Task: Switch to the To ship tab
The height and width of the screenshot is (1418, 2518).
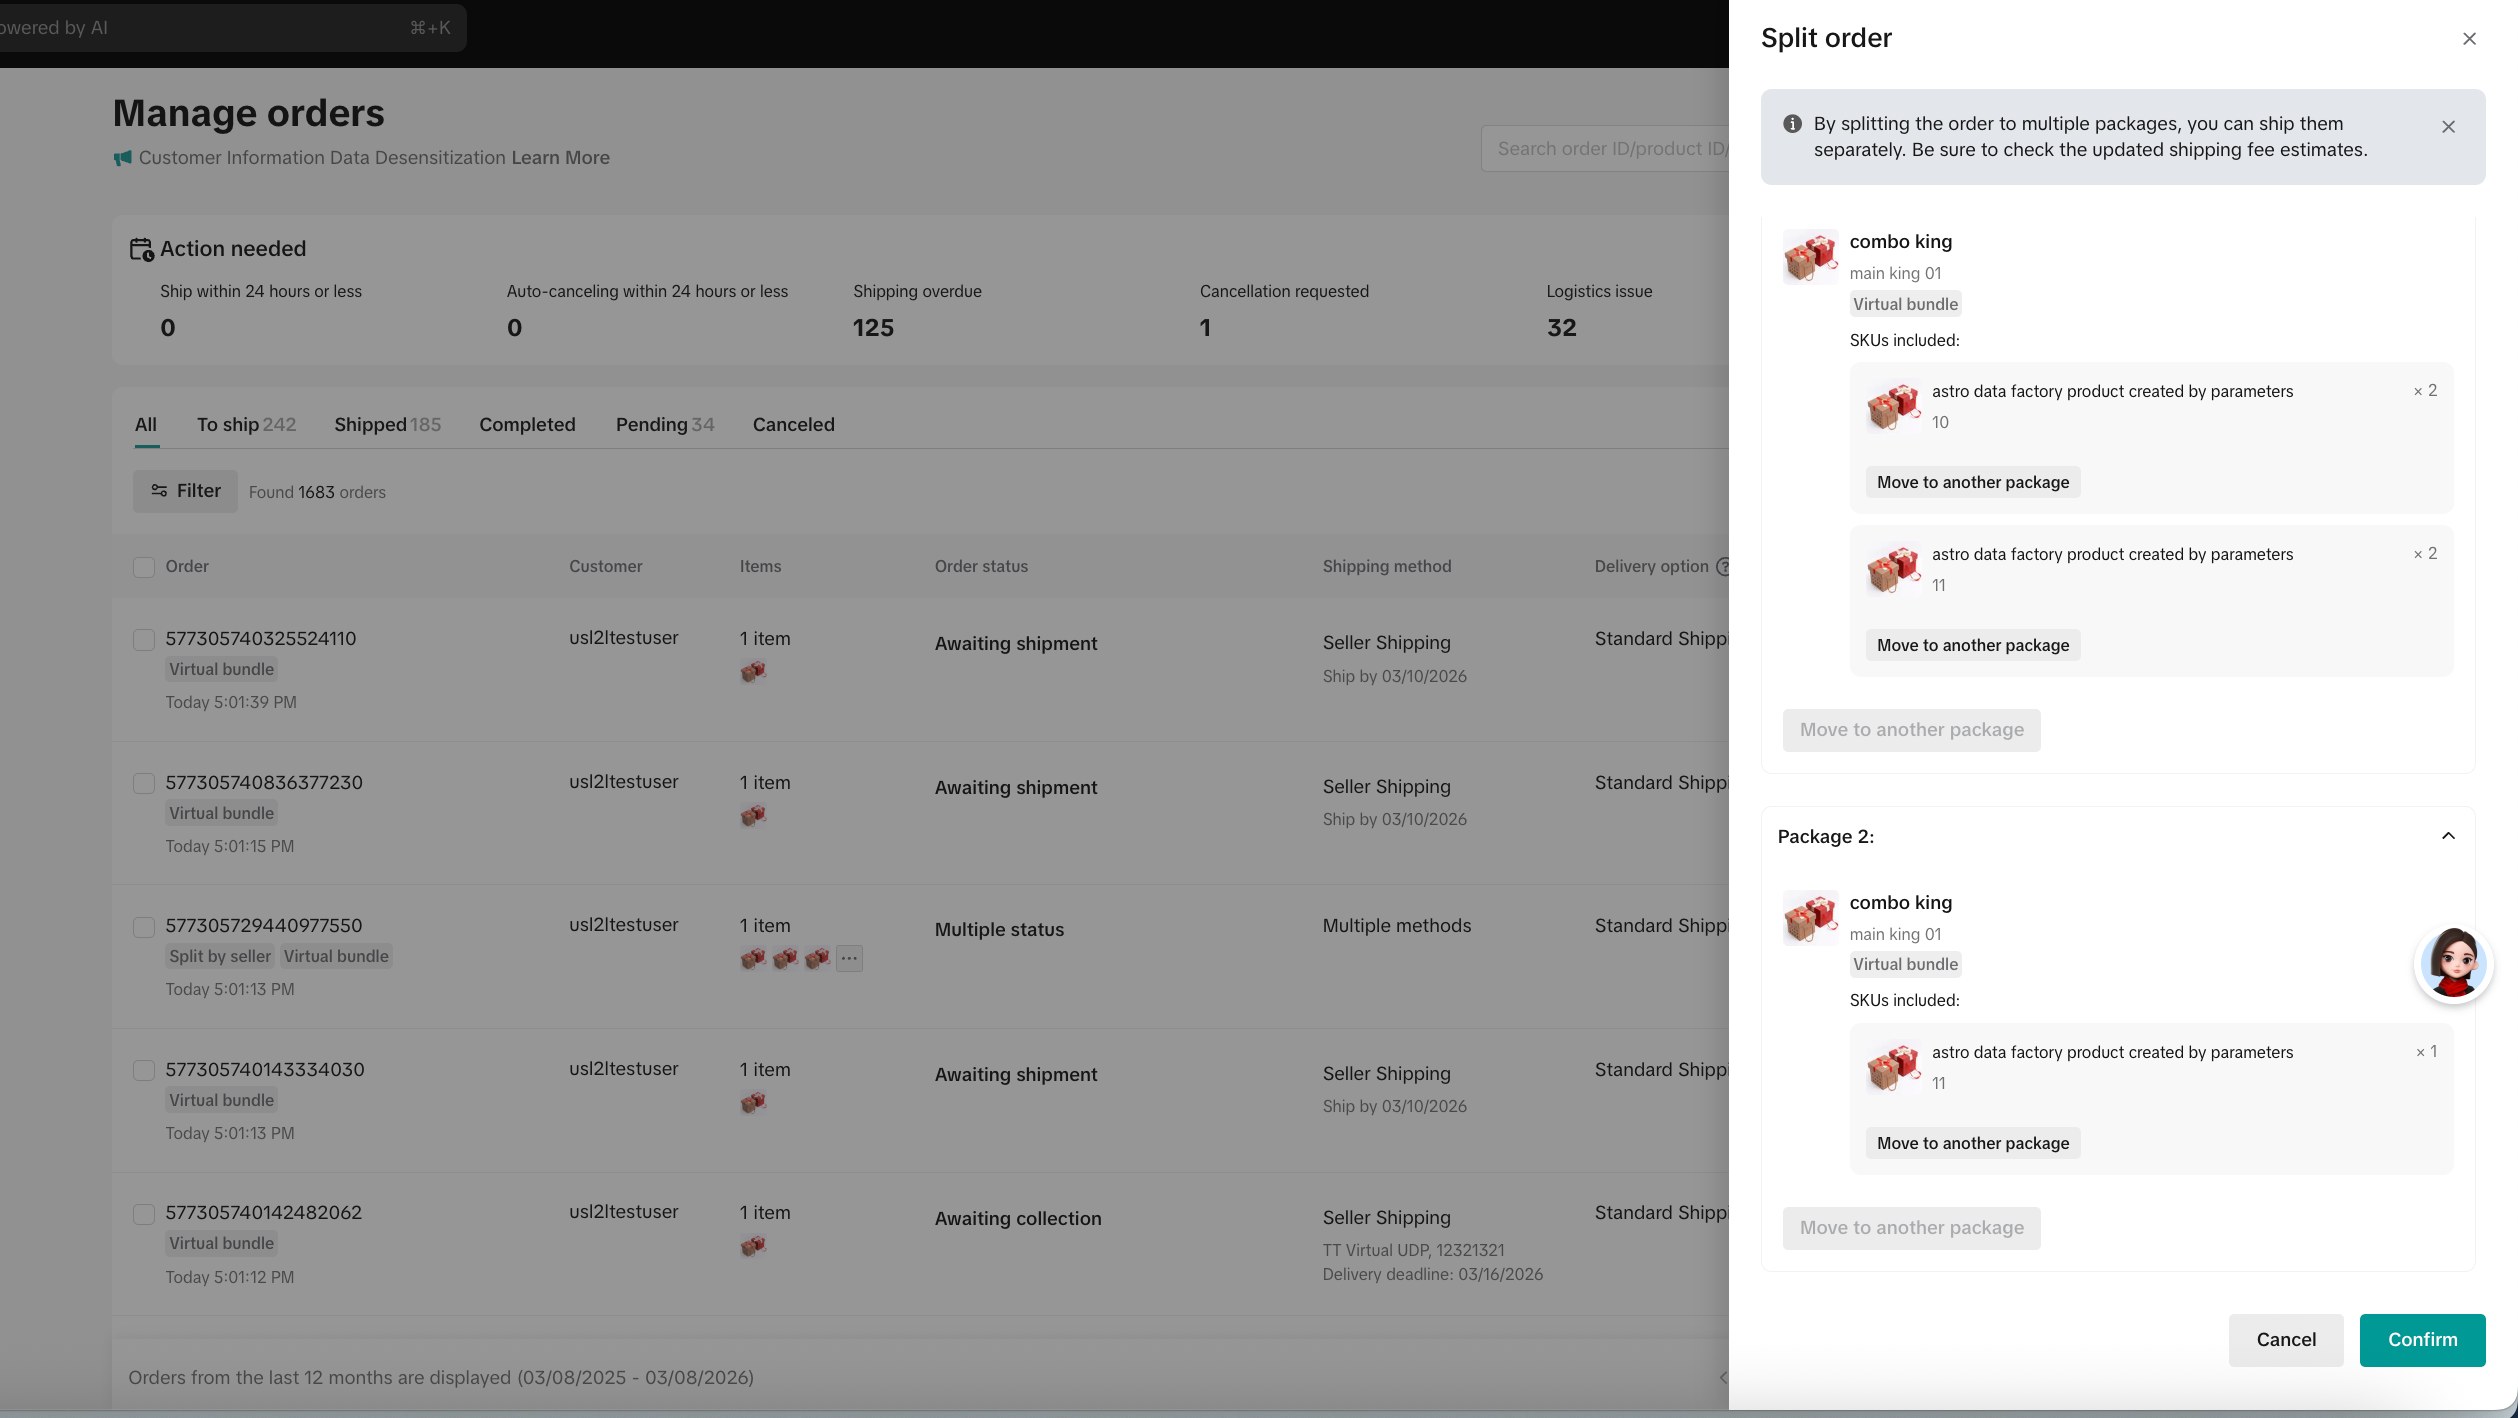Action: [246, 424]
